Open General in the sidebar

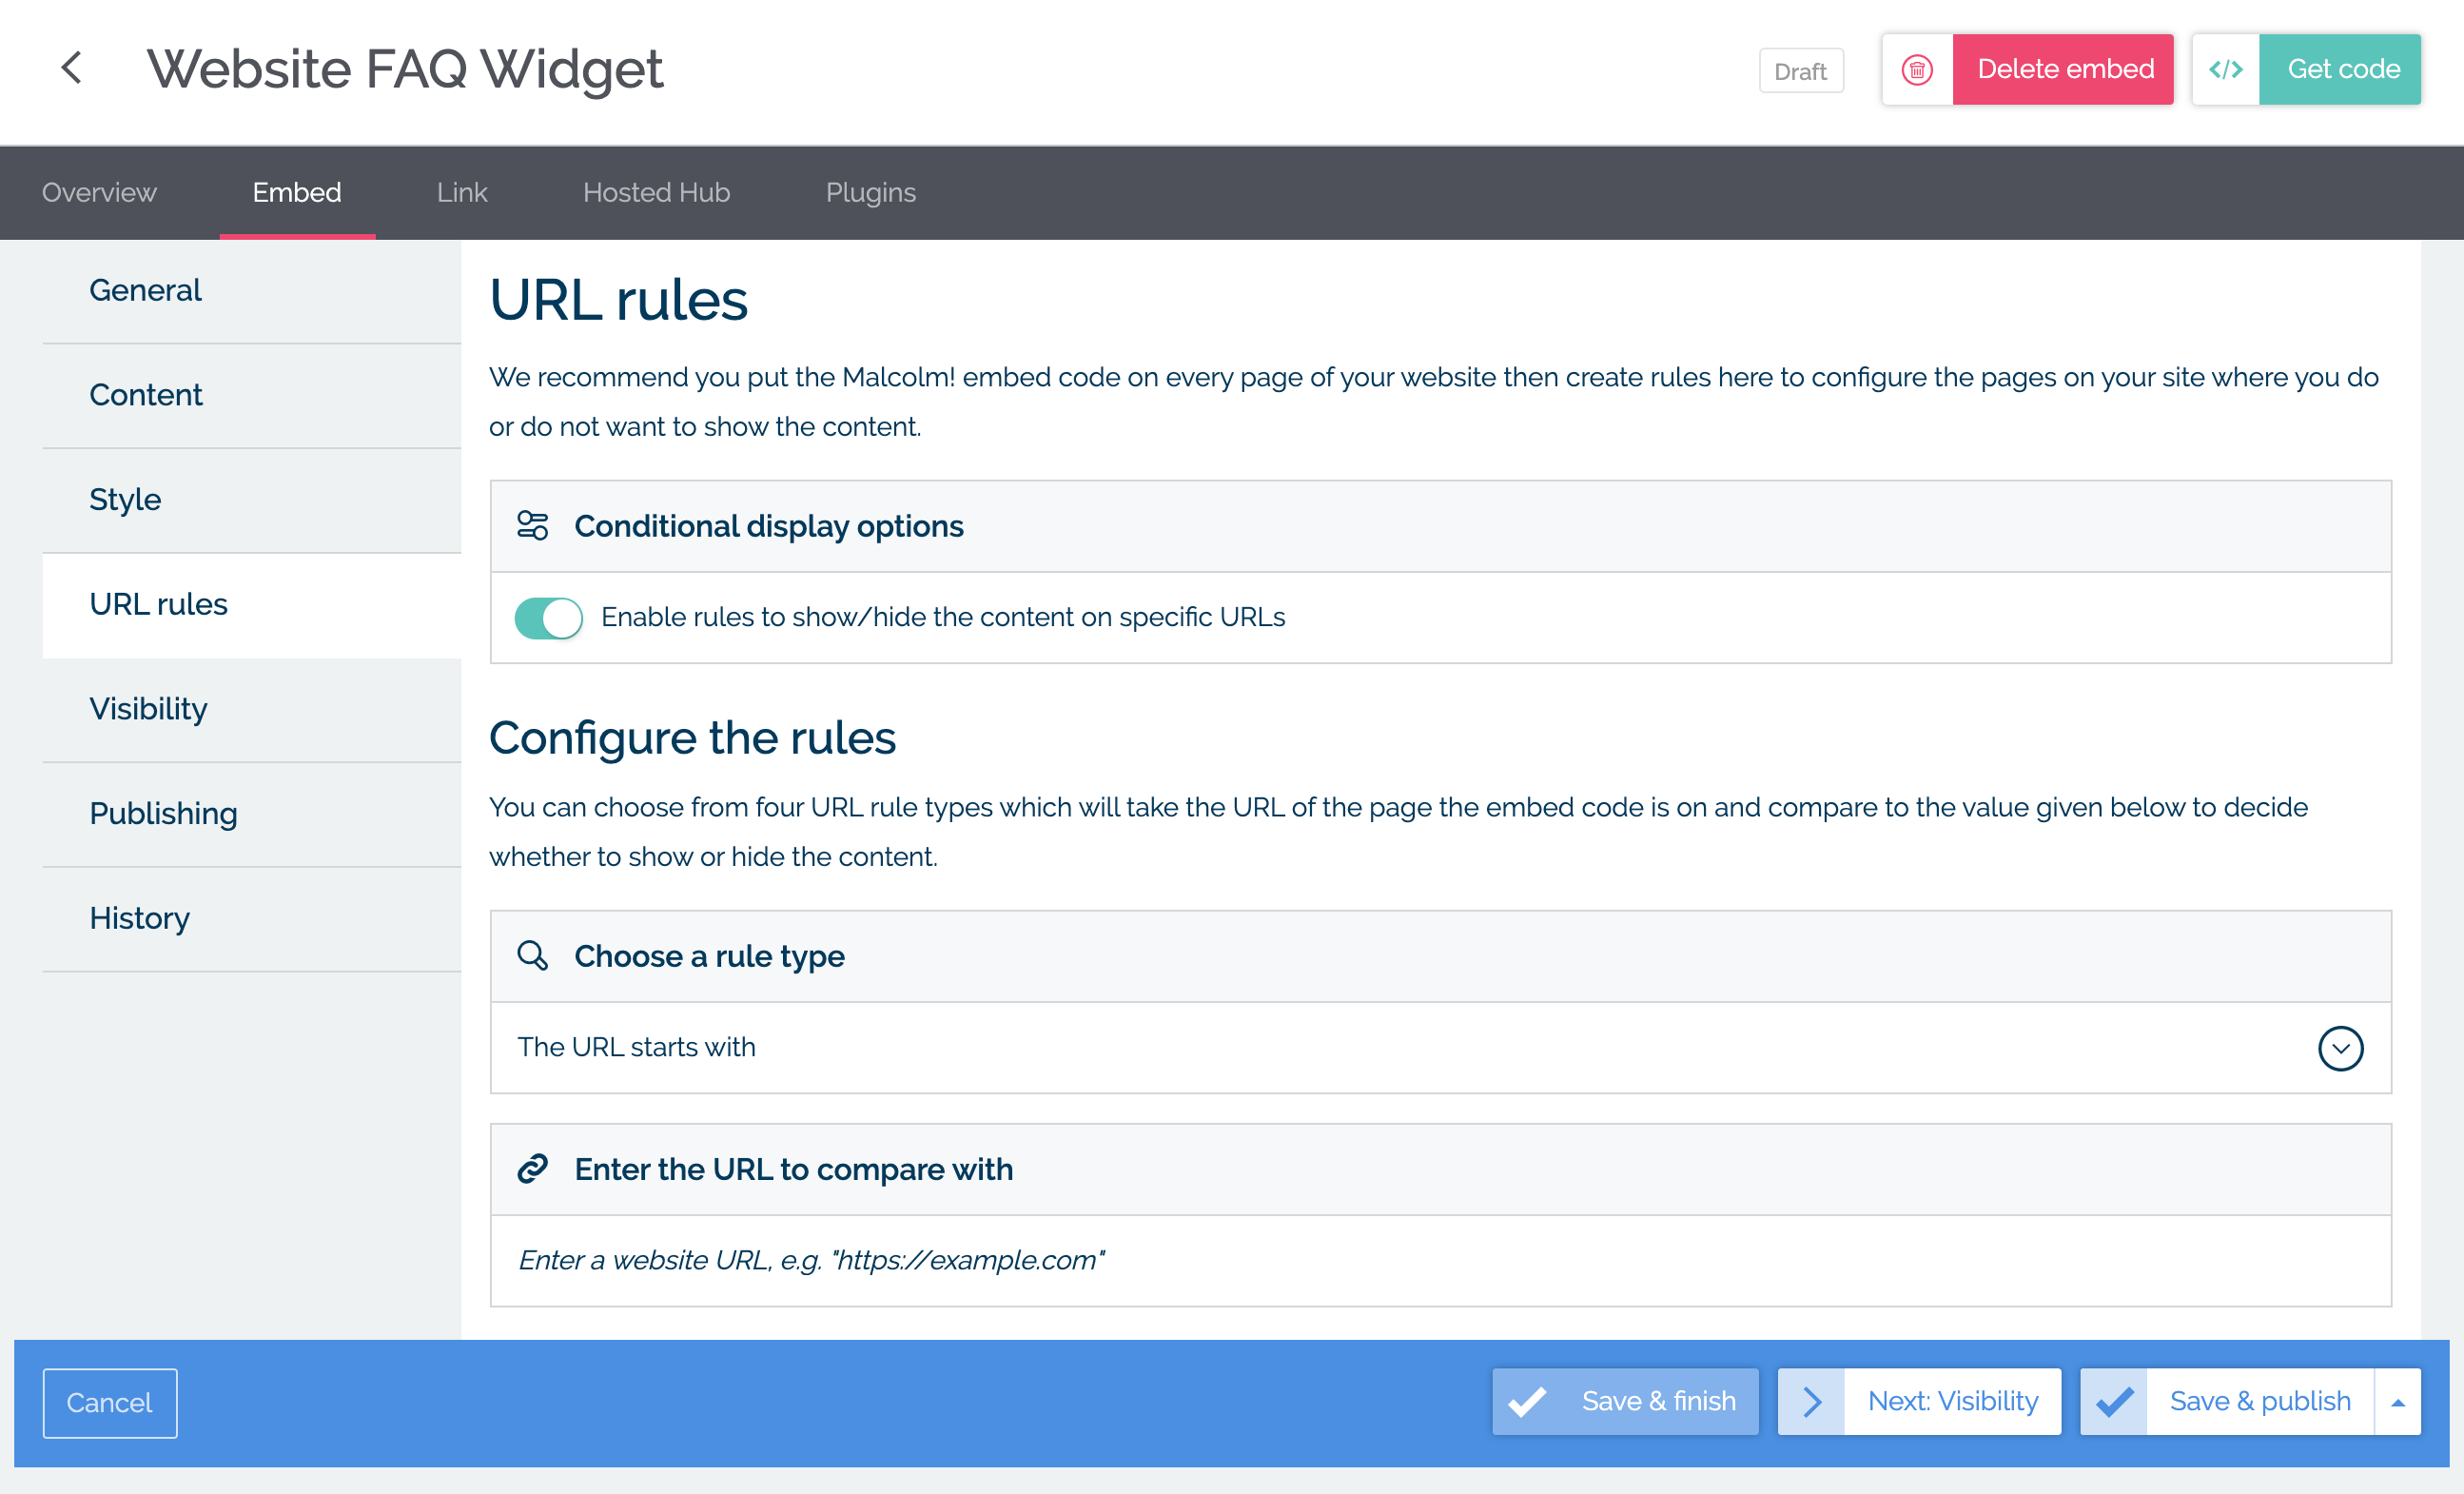tap(252, 291)
